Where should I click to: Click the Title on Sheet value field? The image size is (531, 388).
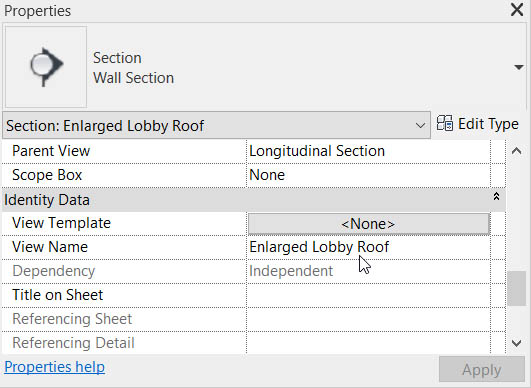point(368,295)
